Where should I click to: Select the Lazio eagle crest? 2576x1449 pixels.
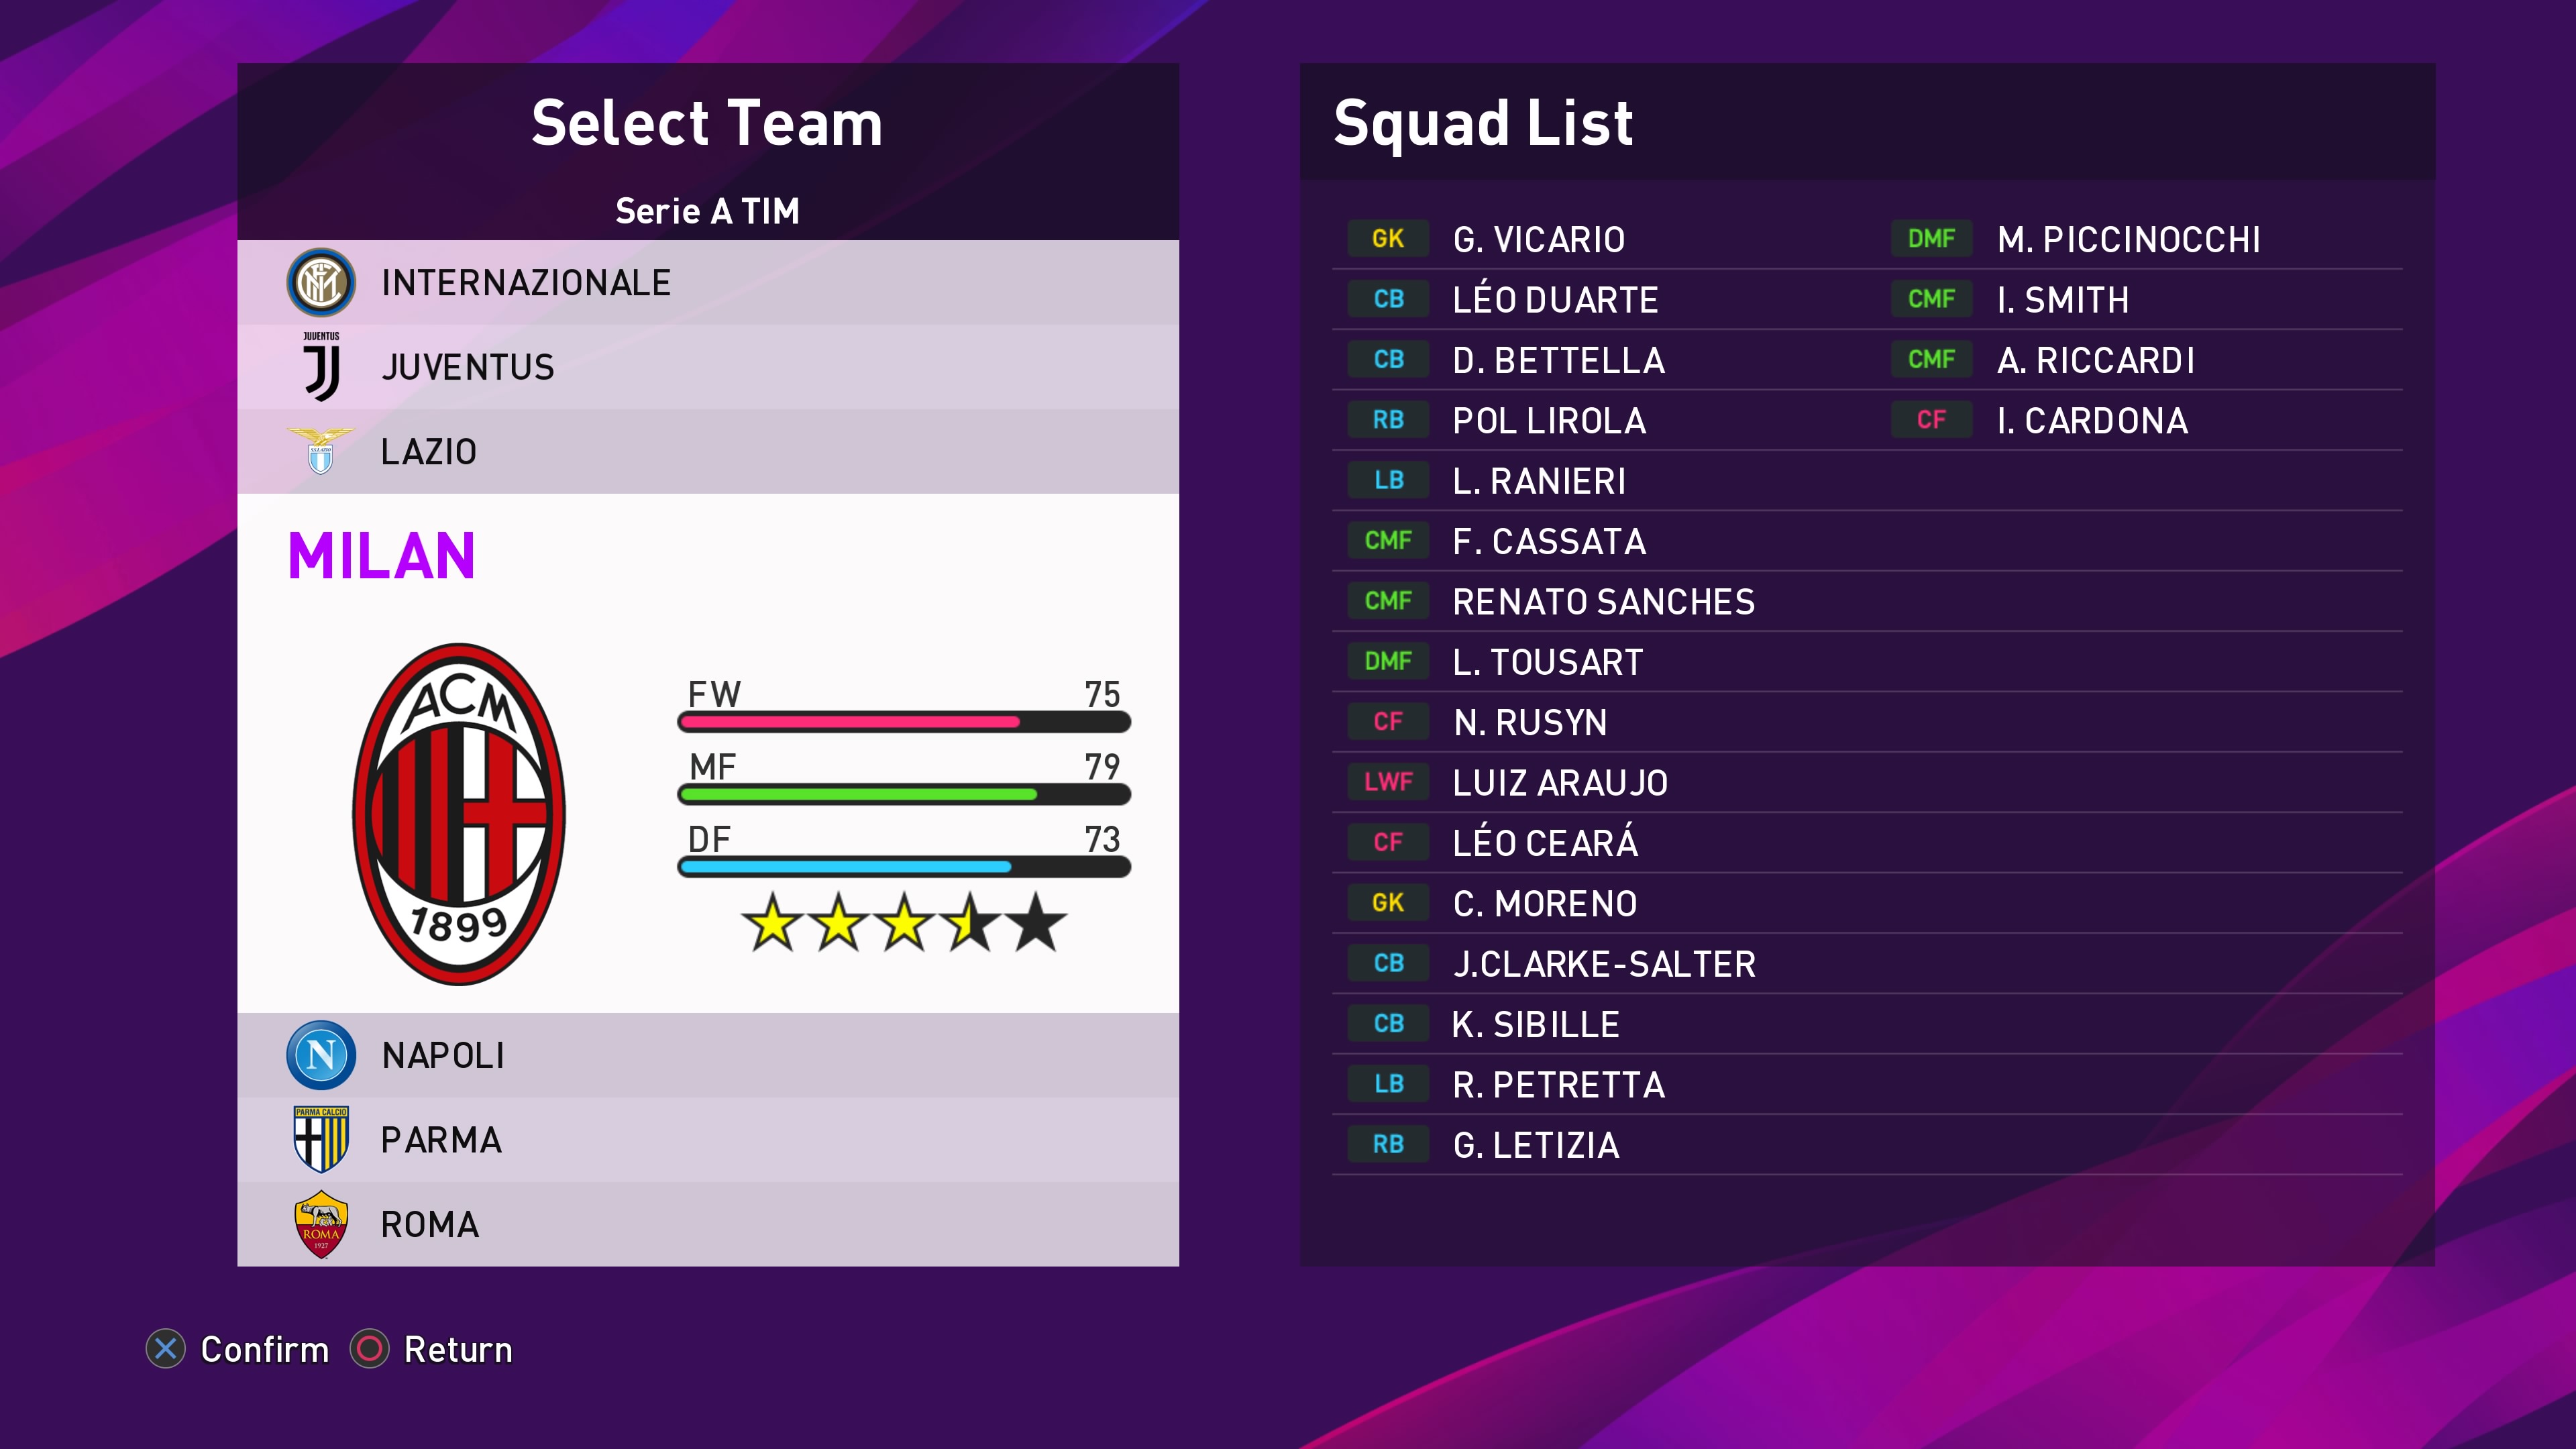pos(320,451)
